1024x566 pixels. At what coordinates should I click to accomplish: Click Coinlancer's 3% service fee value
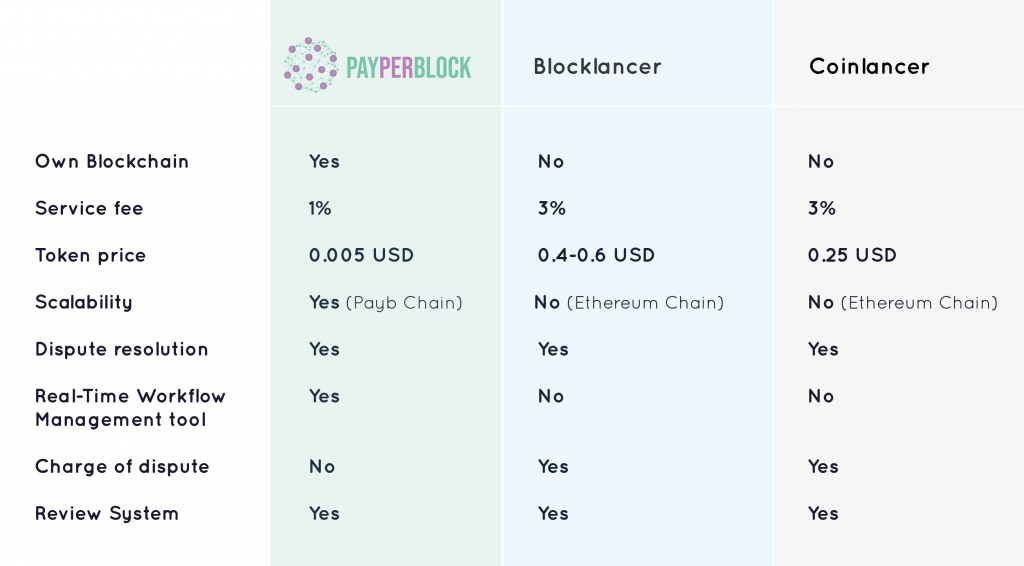[x=822, y=208]
